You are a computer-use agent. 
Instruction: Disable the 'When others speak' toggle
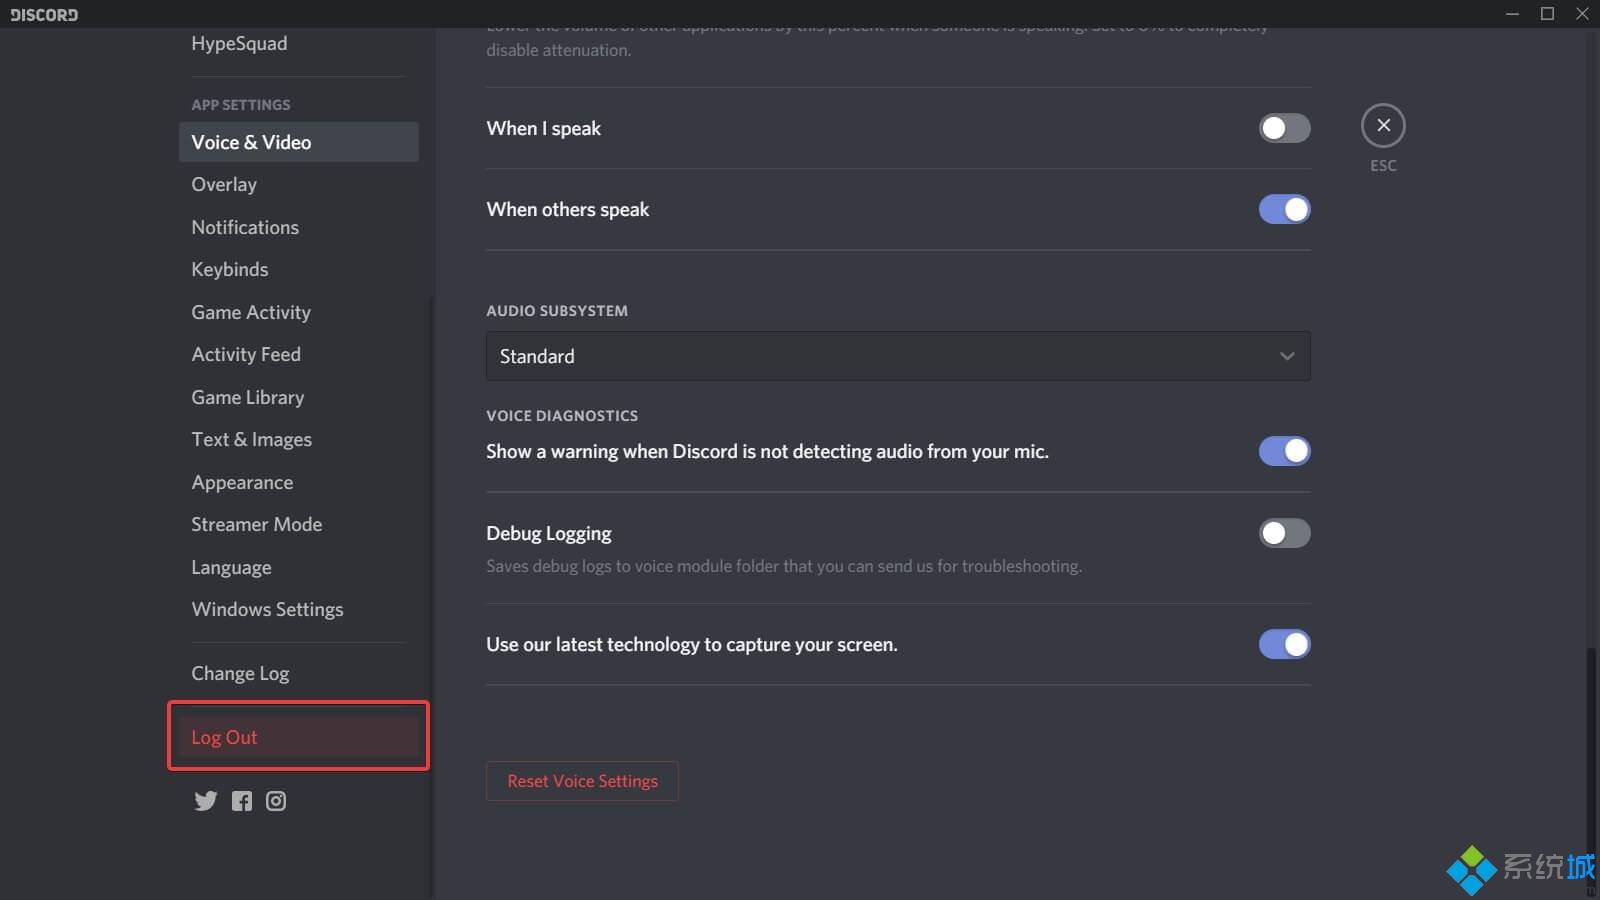[1284, 209]
